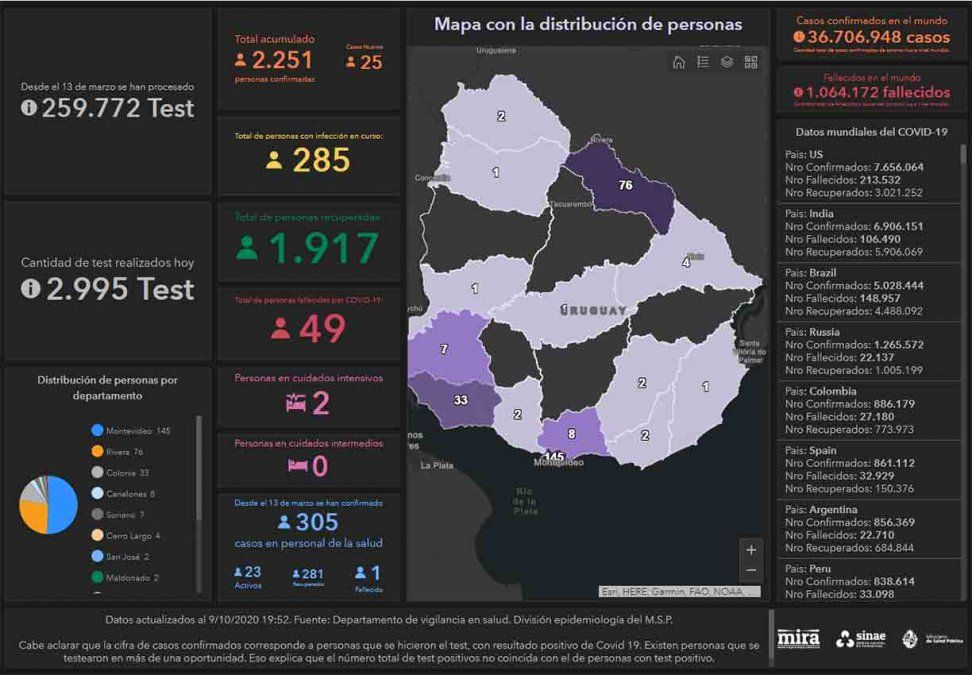
Task: Click the Colonia 33 legend entry
Action: coord(126,472)
